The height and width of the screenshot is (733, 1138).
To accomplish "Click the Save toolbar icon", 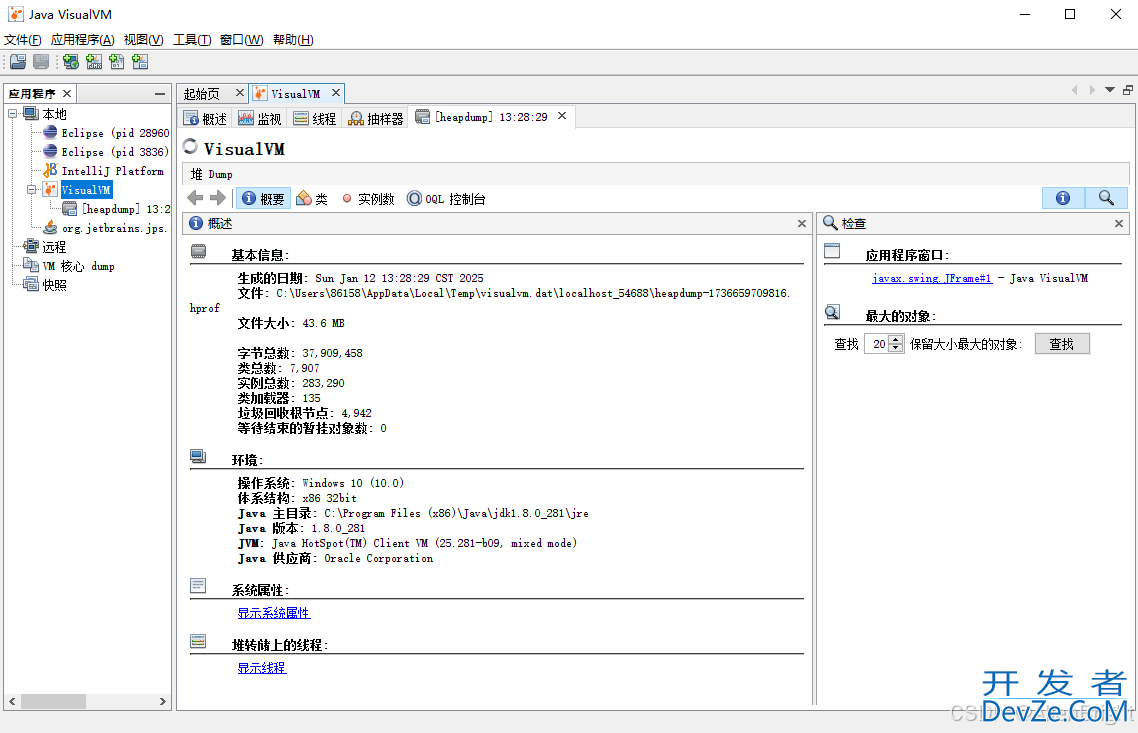I will coord(41,62).
